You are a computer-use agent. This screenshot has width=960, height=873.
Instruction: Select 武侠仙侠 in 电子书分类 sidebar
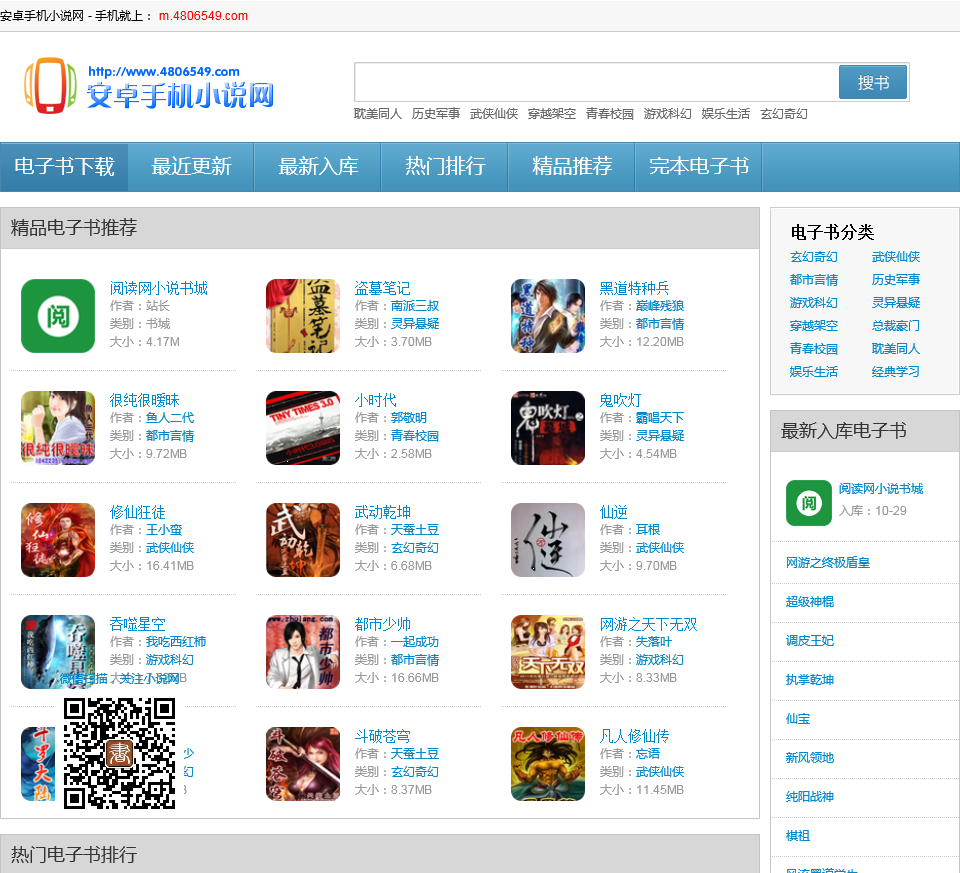pyautogui.click(x=896, y=257)
